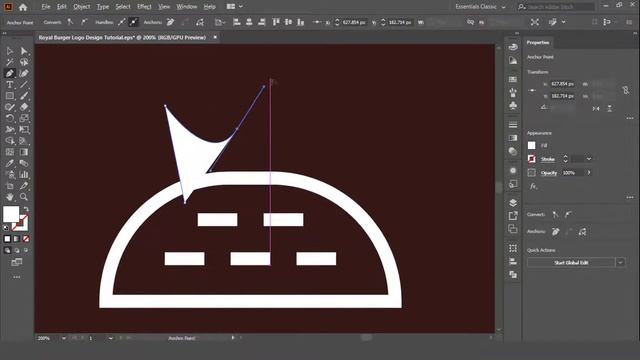Select the Rotate tool
Image resolution: width=640 pixels, height=360 pixels.
pyautogui.click(x=10, y=118)
